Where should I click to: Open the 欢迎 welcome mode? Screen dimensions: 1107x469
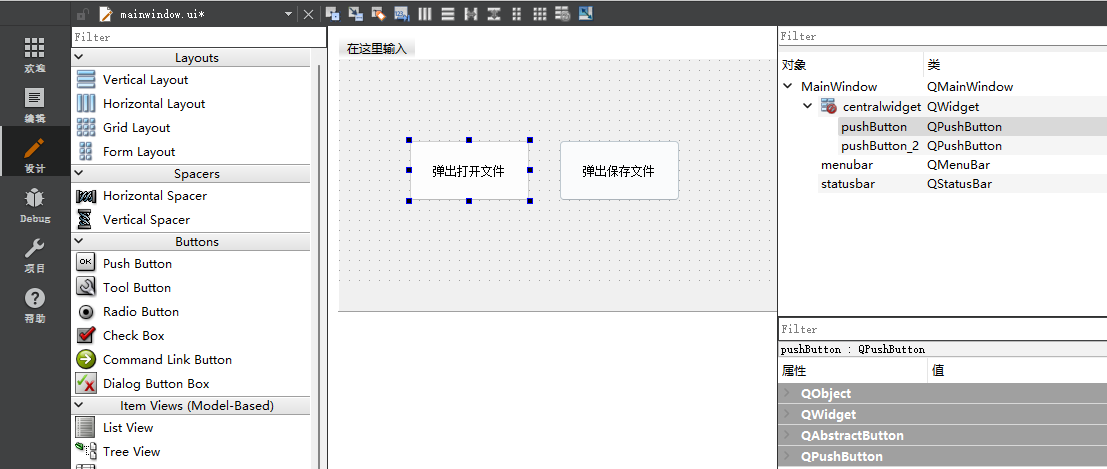click(x=35, y=55)
